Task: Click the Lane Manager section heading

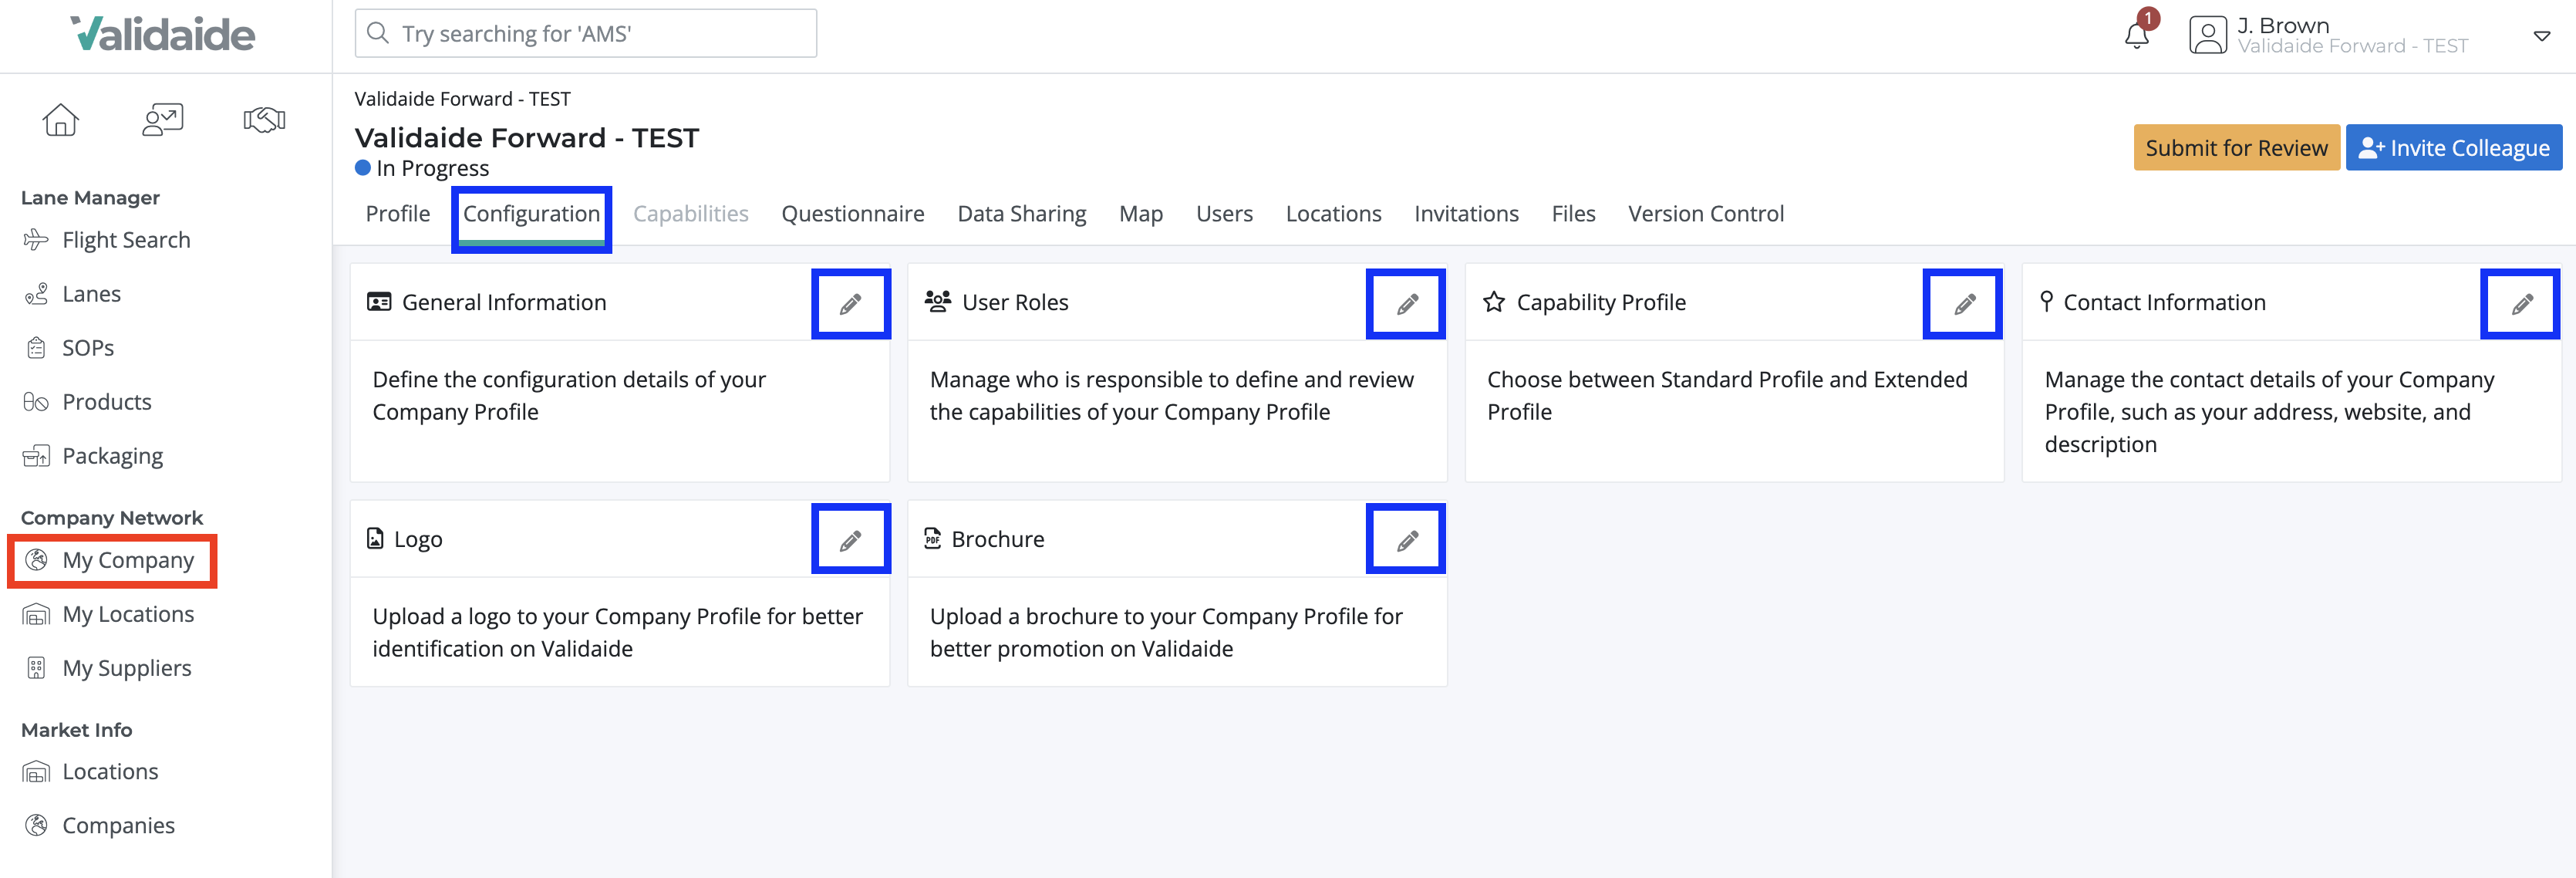Action: click(x=90, y=198)
